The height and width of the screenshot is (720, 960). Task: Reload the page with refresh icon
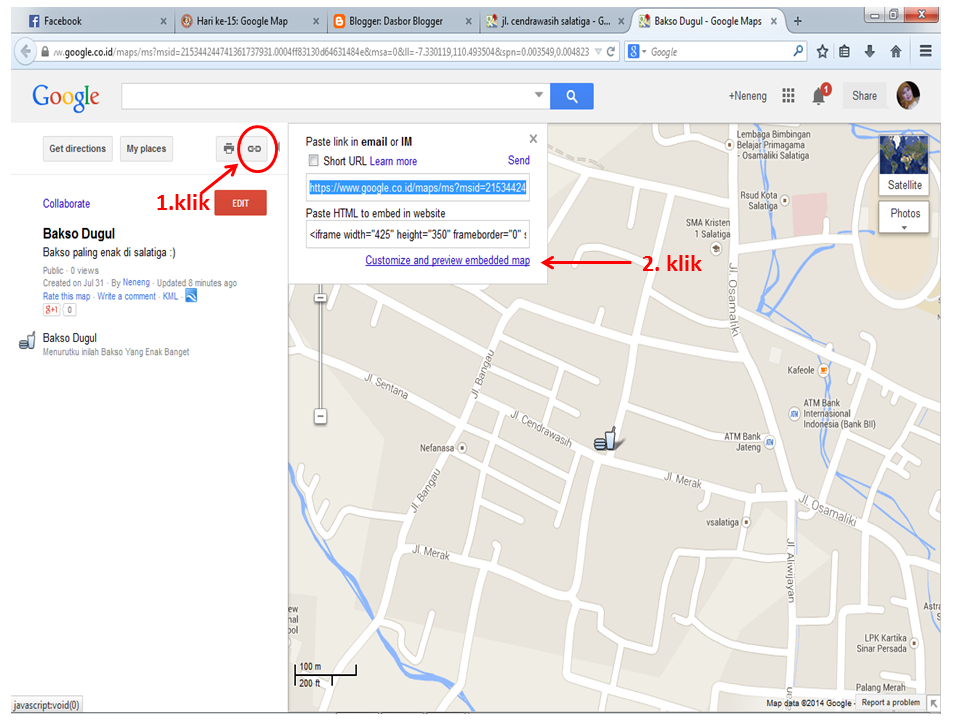tap(610, 52)
